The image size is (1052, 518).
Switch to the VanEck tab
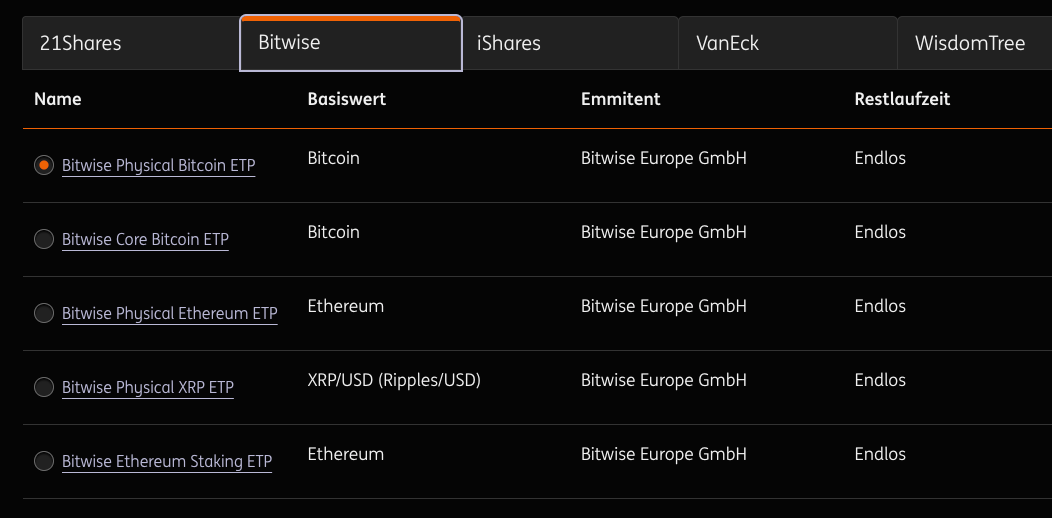click(x=787, y=43)
